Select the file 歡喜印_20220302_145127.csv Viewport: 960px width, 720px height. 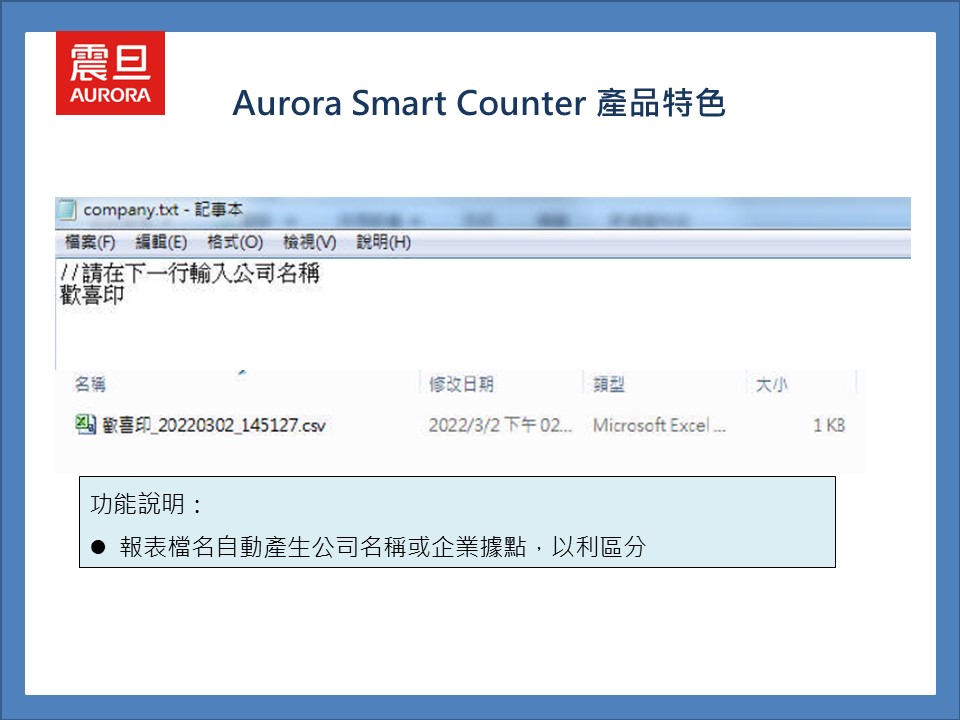tap(214, 425)
